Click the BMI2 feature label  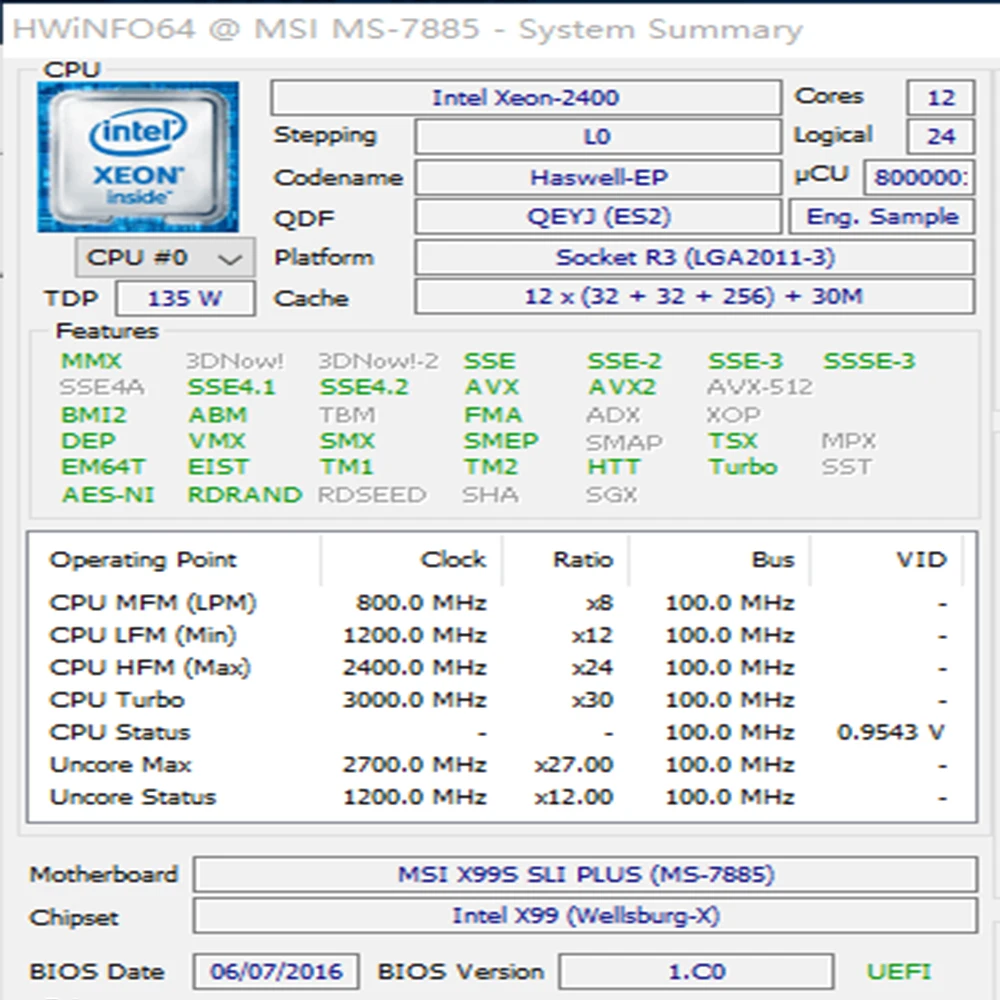94,415
